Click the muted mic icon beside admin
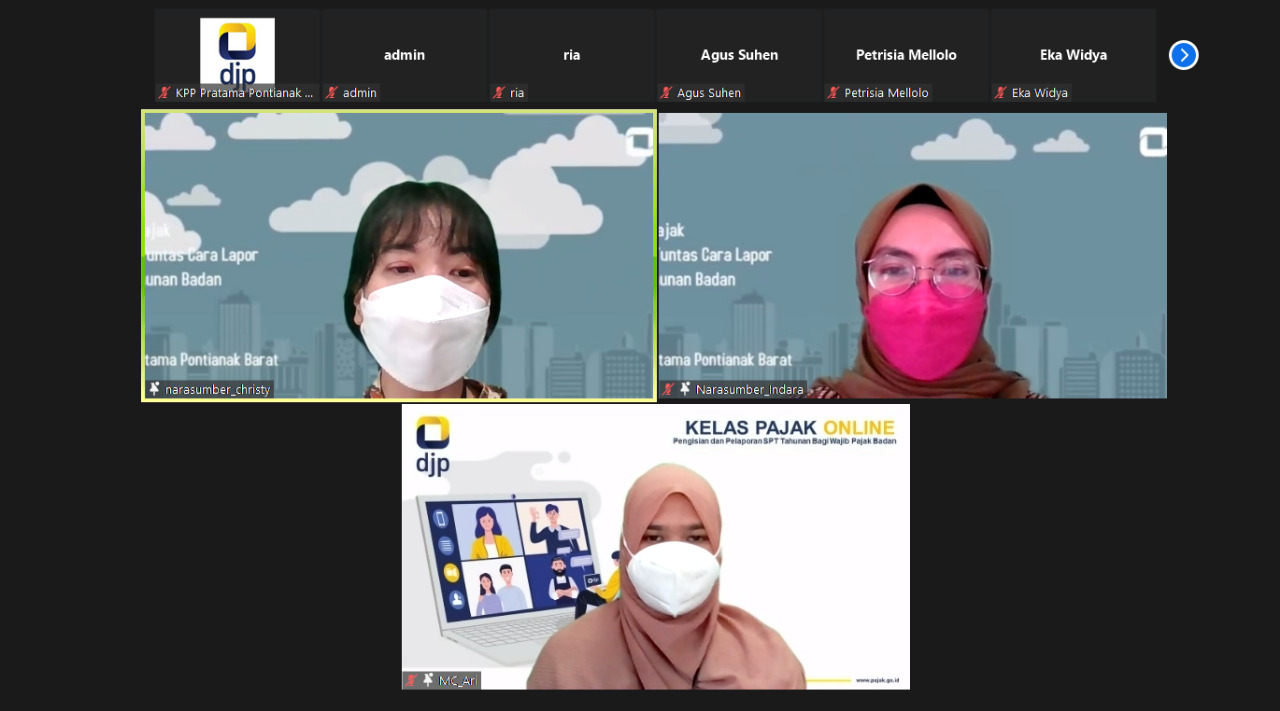 332,93
